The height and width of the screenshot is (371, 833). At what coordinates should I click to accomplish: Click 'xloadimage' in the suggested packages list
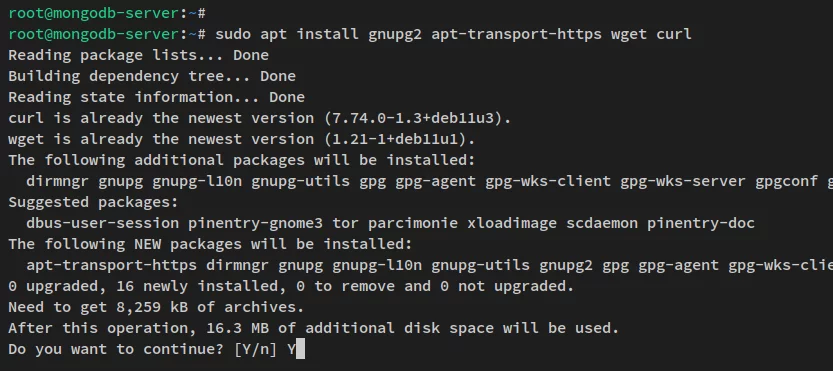[x=512, y=223]
